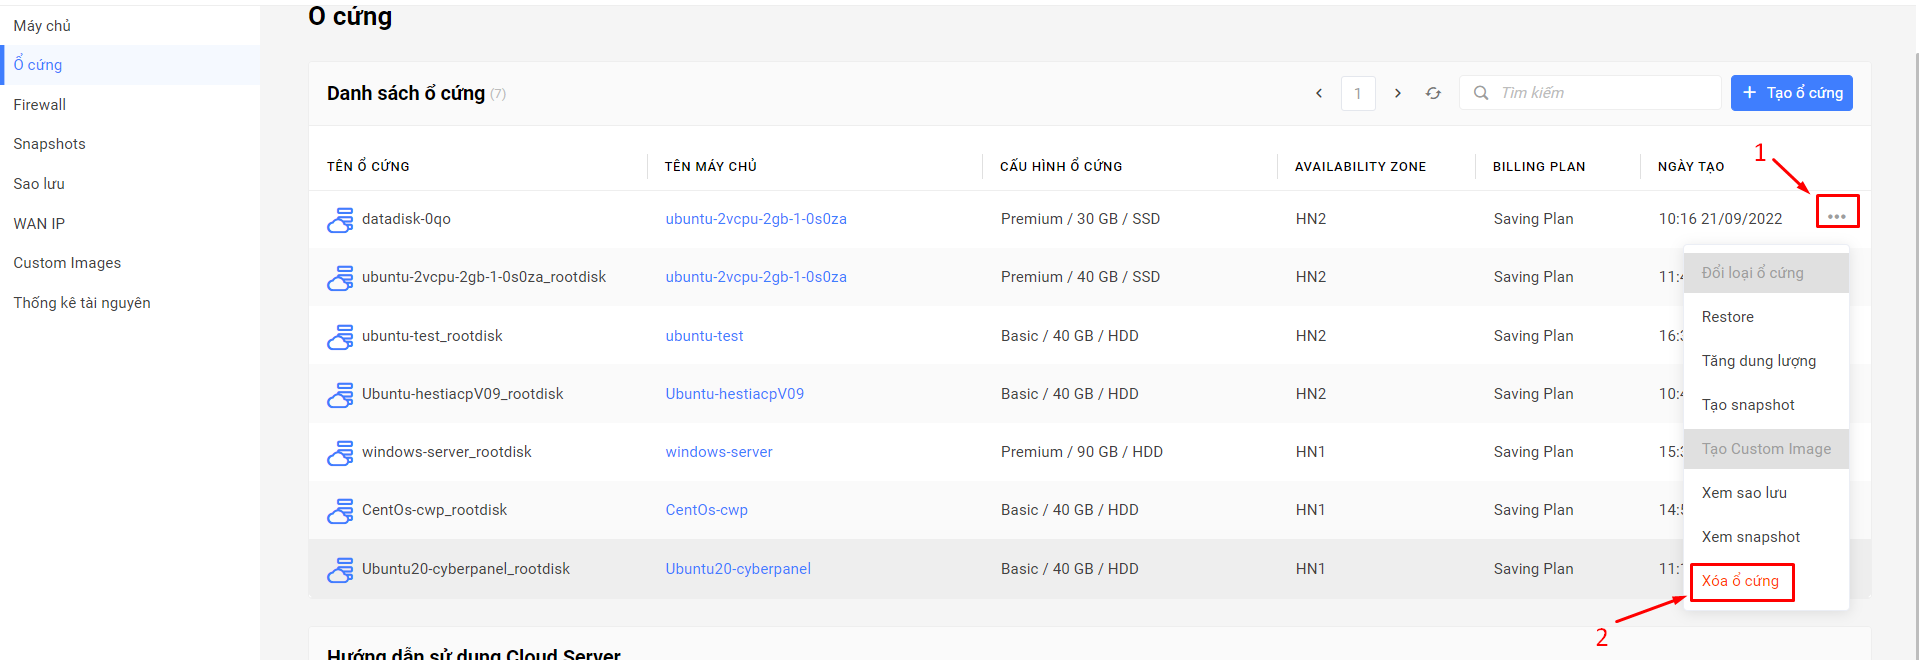Image resolution: width=1919 pixels, height=660 pixels.
Task: Click the disk icon for windows-server_rootdisk
Action: click(340, 453)
